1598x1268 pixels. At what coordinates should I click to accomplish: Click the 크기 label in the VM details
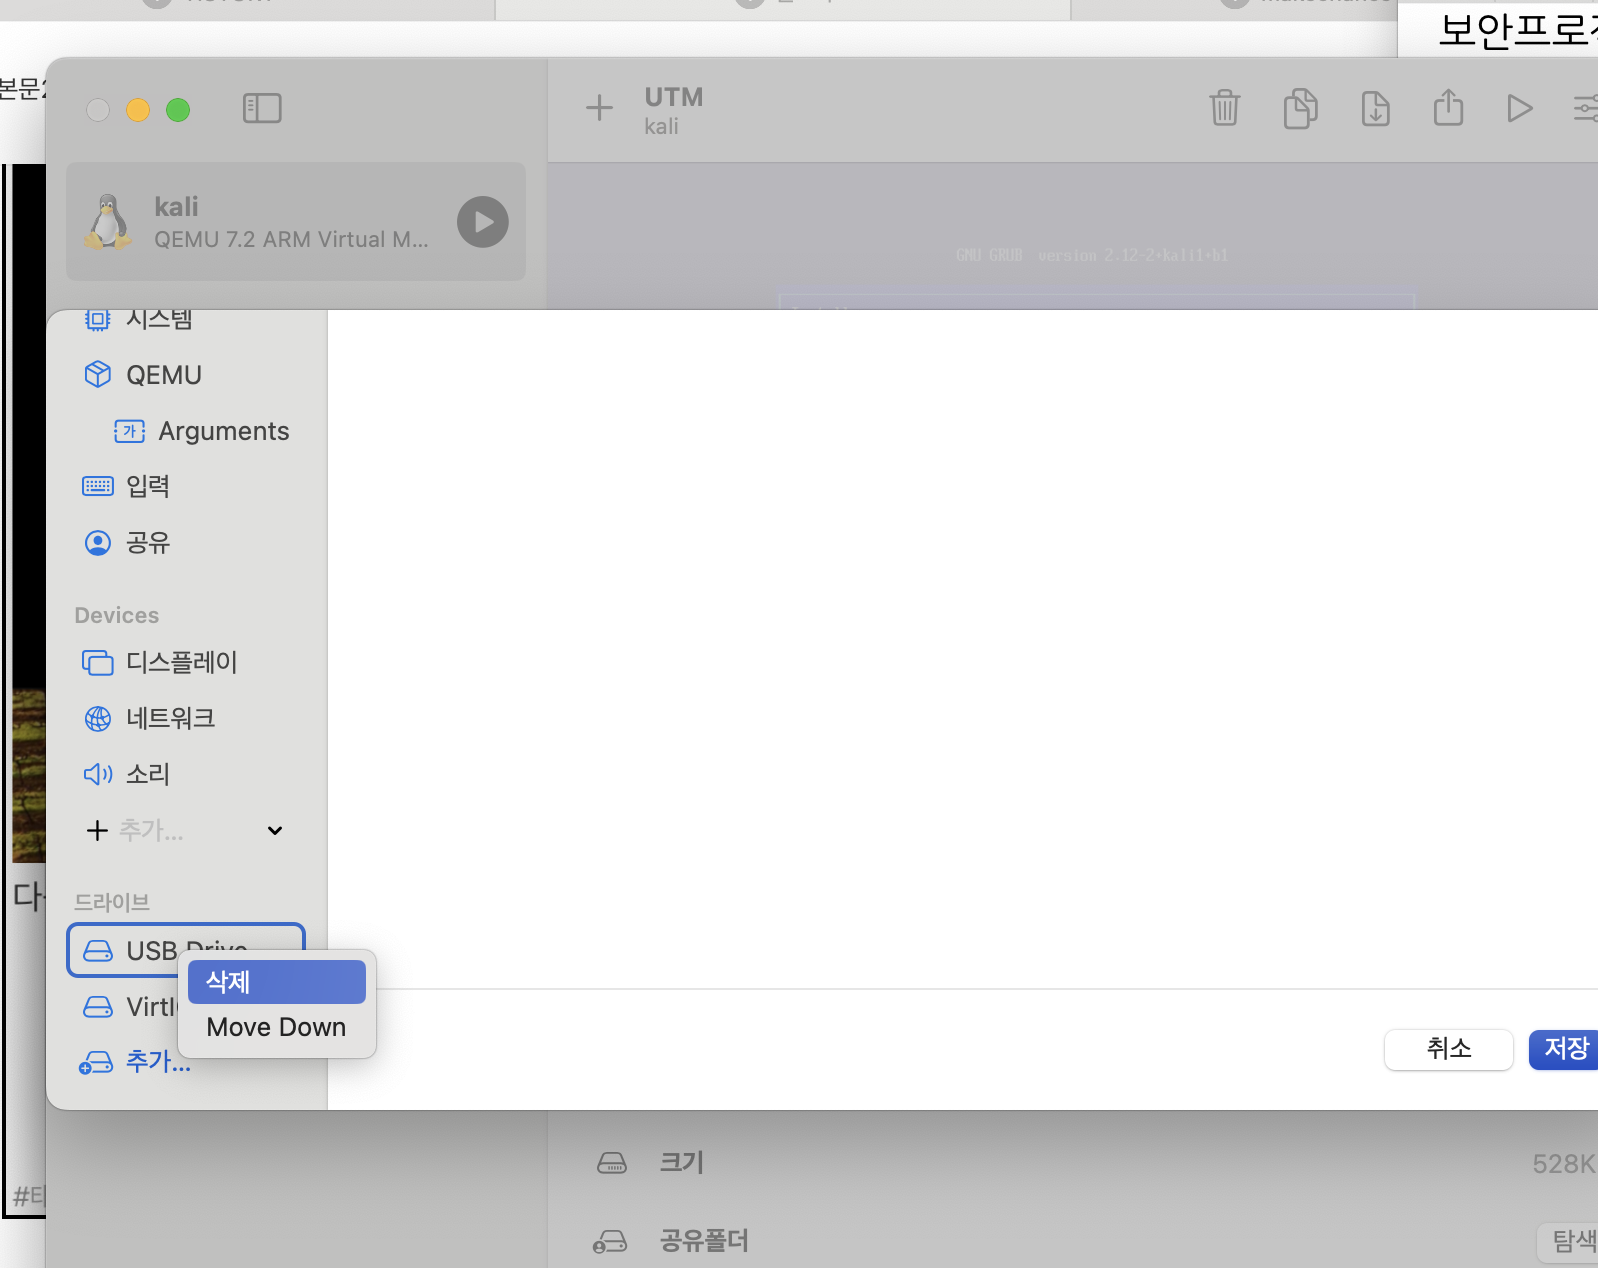click(682, 1162)
